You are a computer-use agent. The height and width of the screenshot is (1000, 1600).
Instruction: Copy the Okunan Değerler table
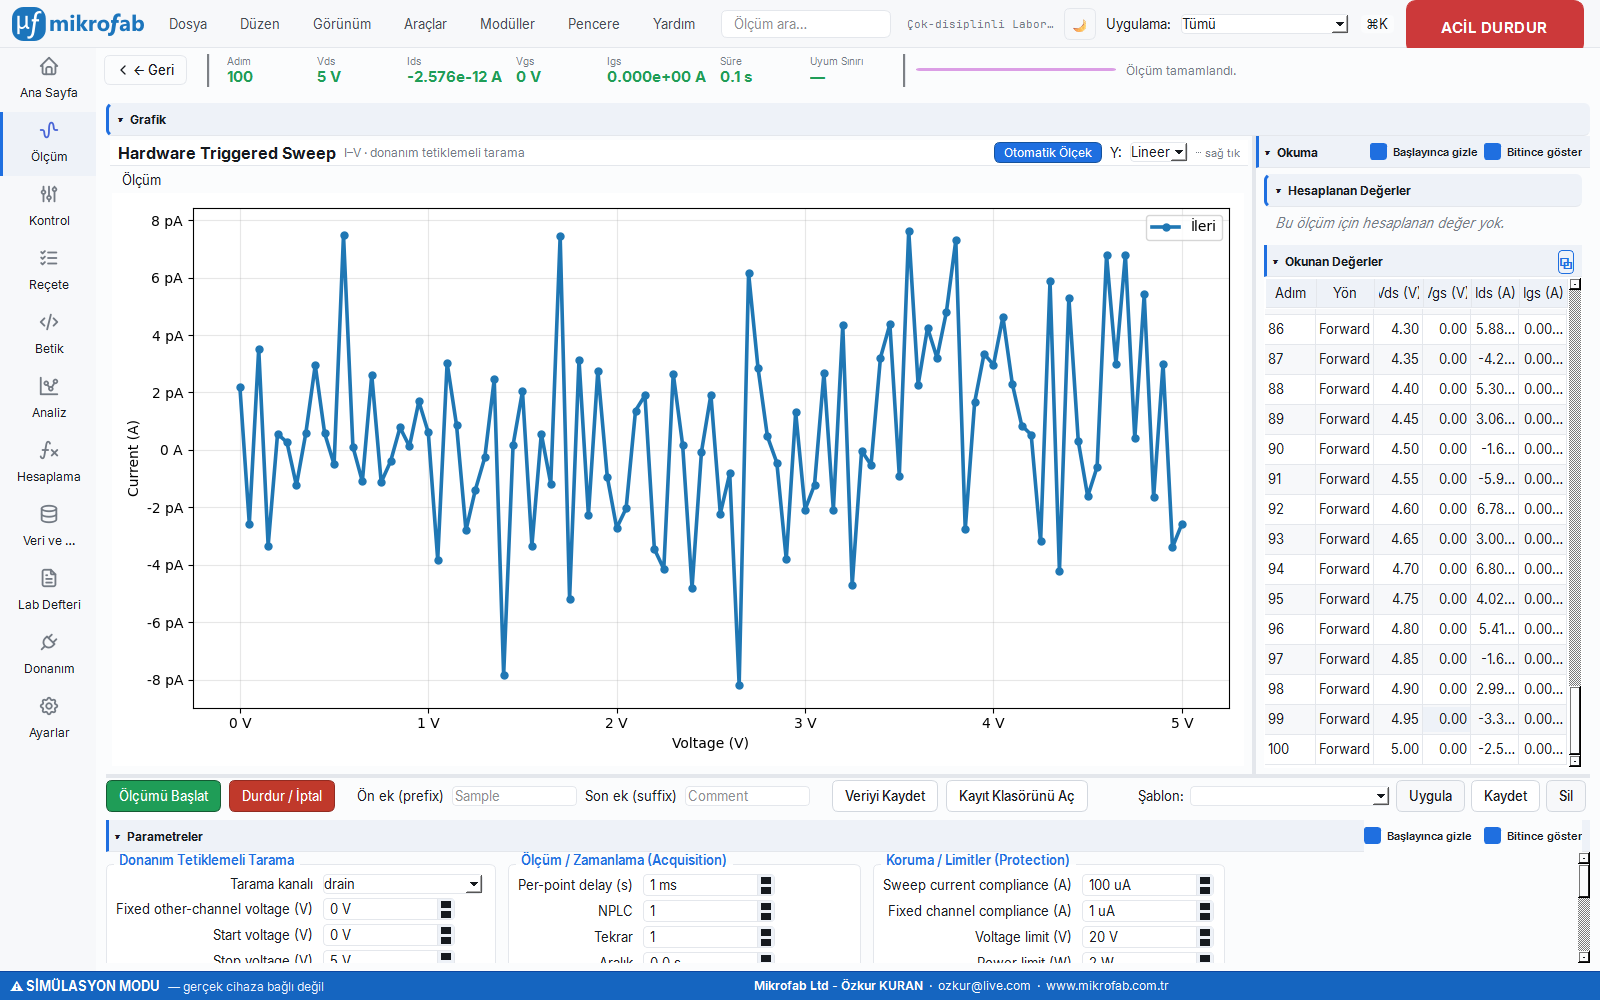click(x=1566, y=262)
